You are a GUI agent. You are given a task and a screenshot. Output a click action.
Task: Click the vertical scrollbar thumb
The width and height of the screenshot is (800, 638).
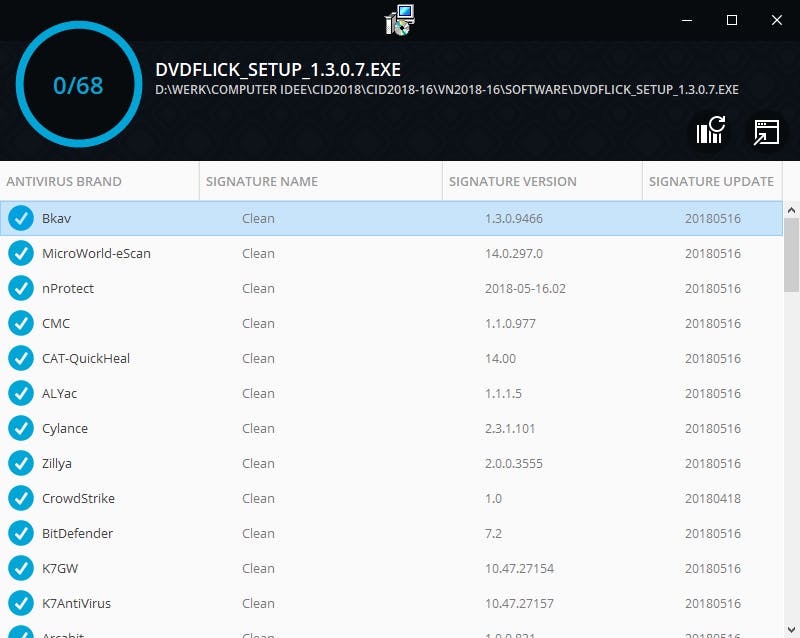click(791, 255)
